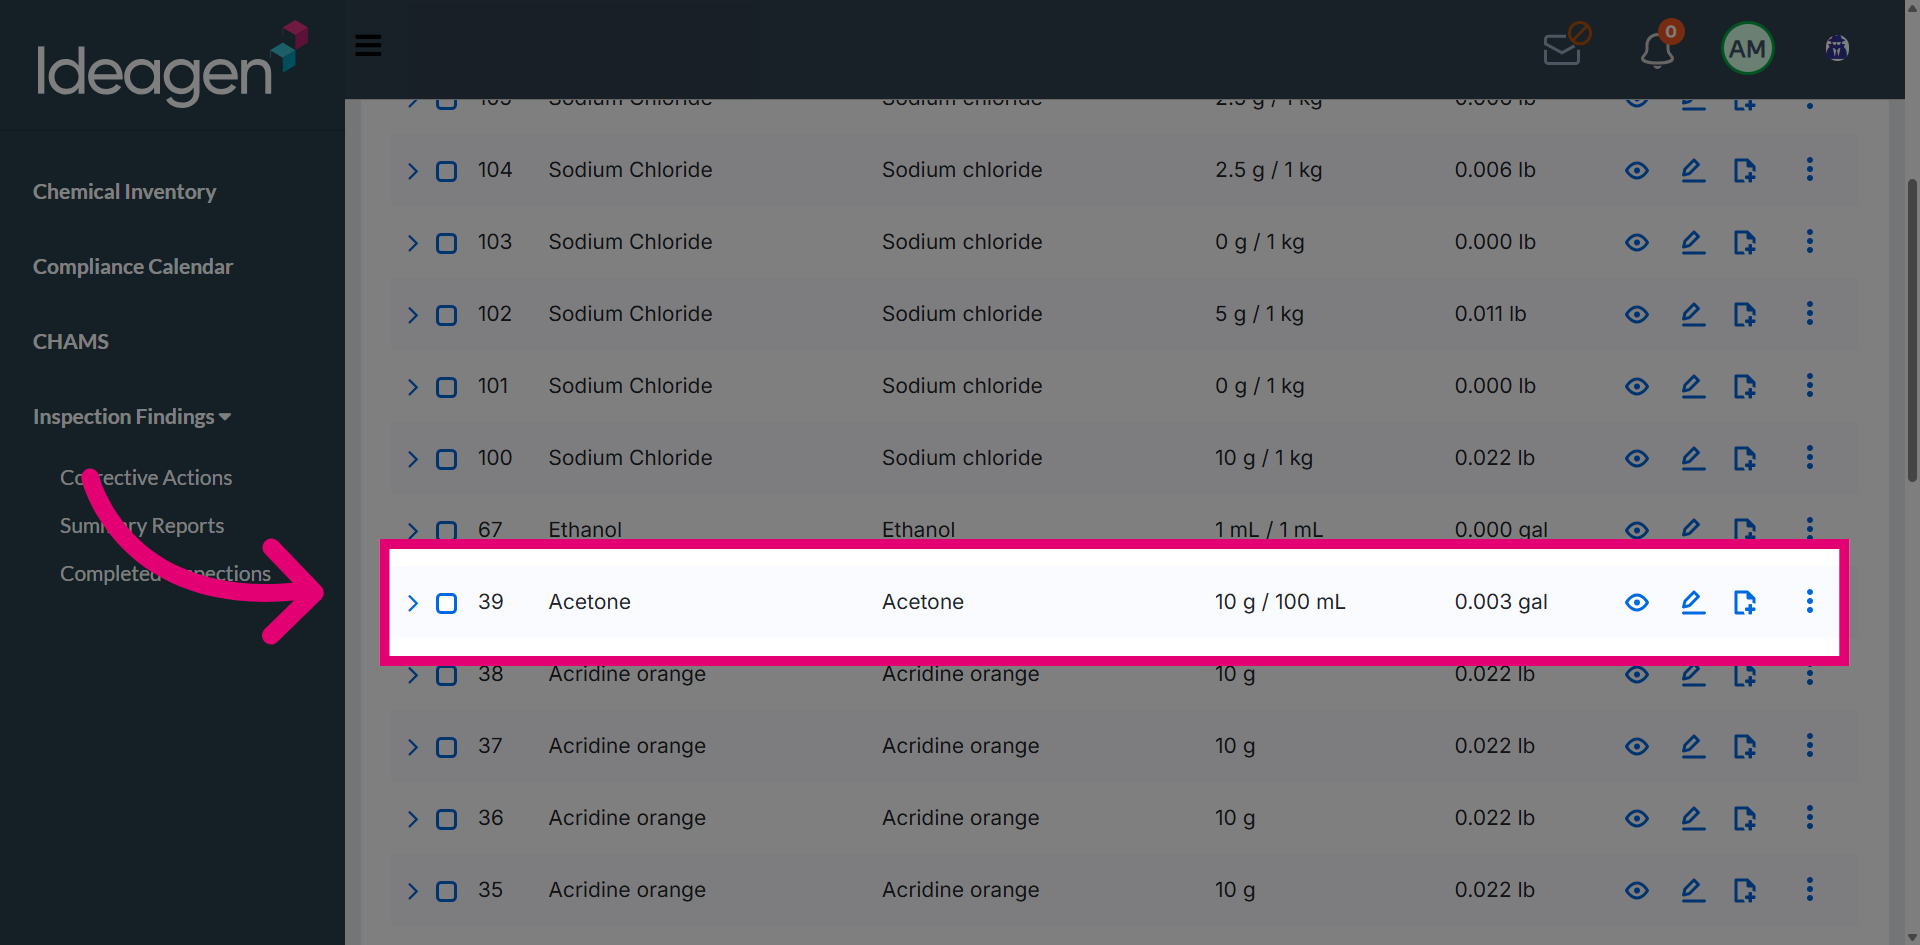The image size is (1920, 945).
Task: Open Chemical Inventory in sidebar
Action: (x=124, y=191)
